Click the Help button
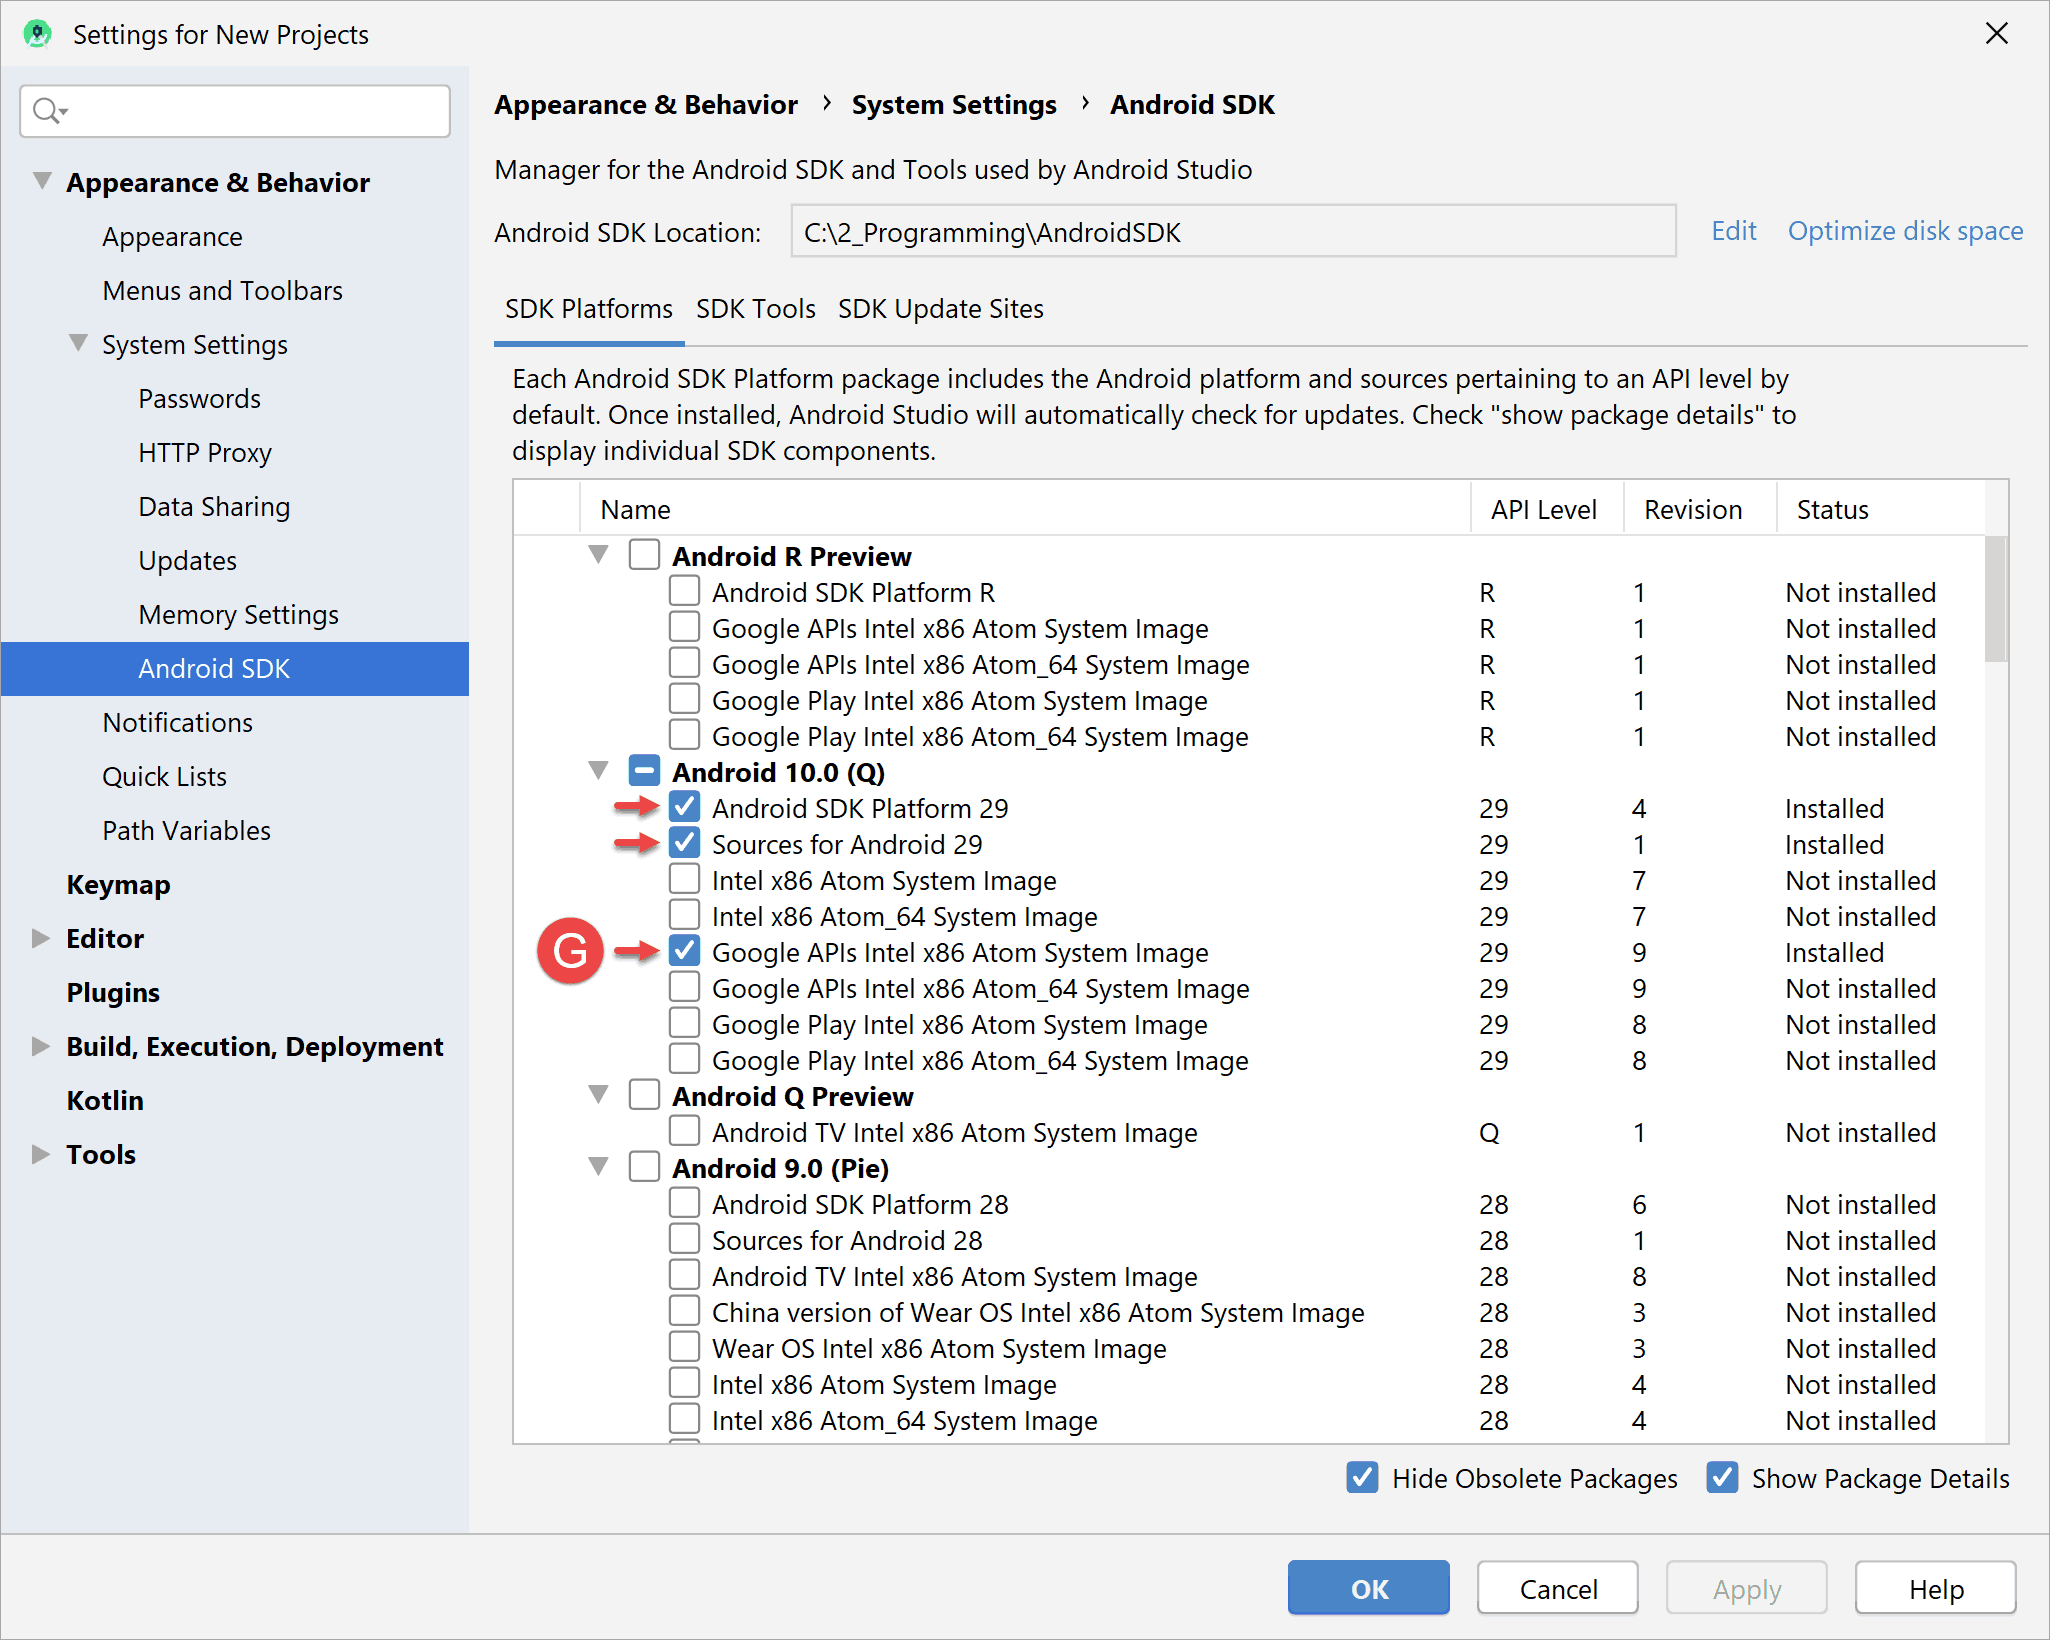Screen dimensions: 2050x1640 1936,1588
